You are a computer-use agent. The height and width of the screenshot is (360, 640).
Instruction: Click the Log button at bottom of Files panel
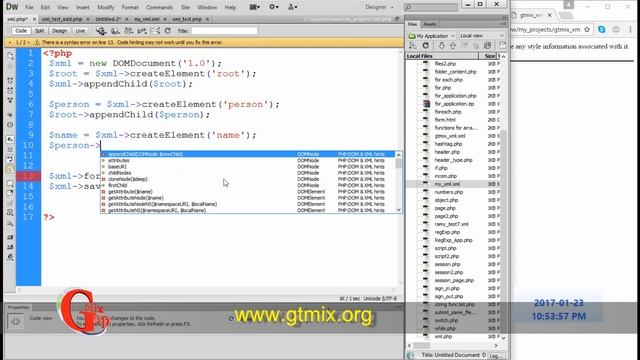pos(496,356)
